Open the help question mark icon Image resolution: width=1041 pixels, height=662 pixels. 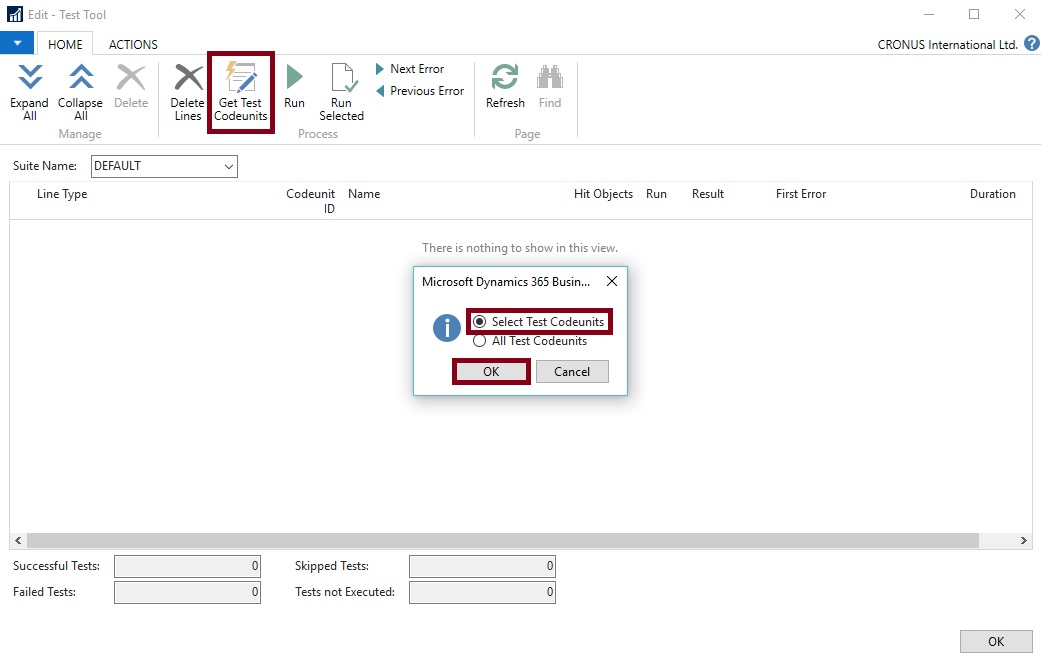[1031, 44]
